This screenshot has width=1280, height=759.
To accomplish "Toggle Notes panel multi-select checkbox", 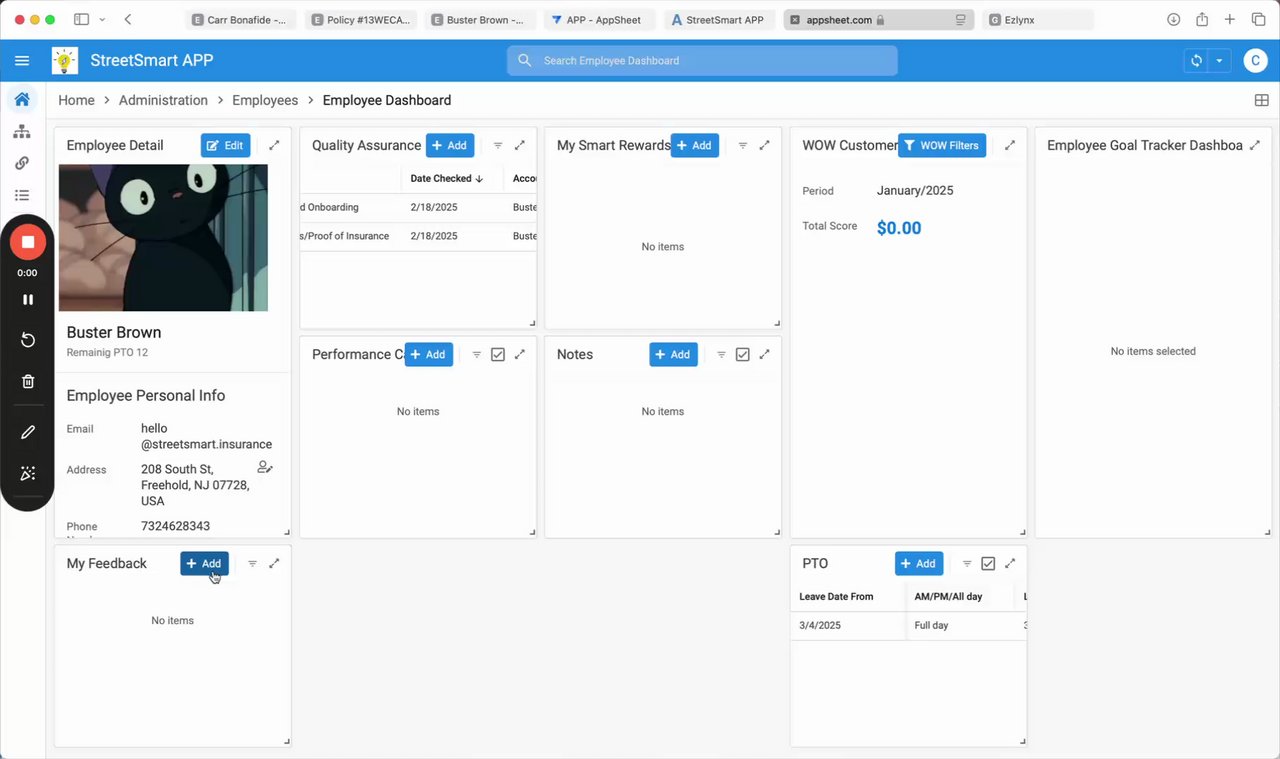I will tap(742, 354).
